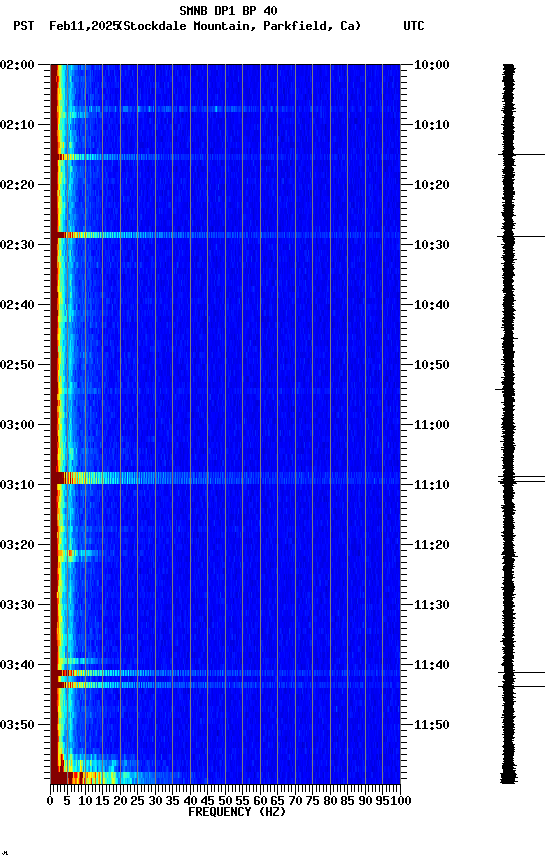Click the "03:30" PST time label

click(17, 605)
